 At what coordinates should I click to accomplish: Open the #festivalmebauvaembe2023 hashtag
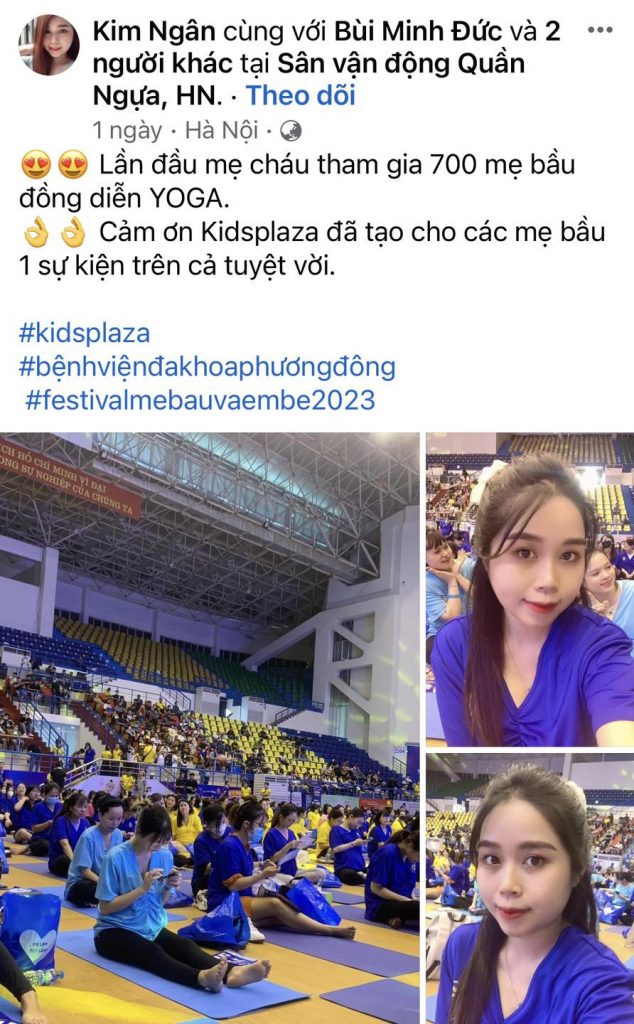200,400
